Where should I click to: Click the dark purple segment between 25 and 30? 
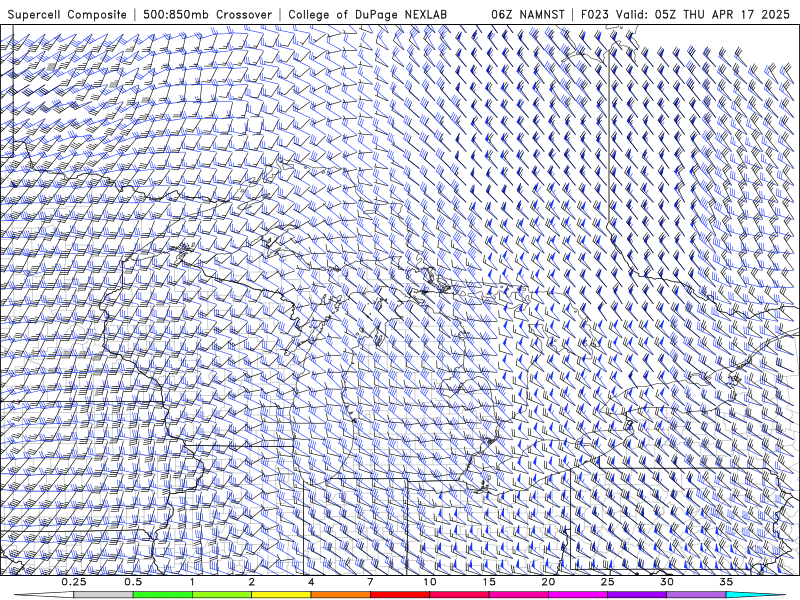pyautogui.click(x=637, y=595)
